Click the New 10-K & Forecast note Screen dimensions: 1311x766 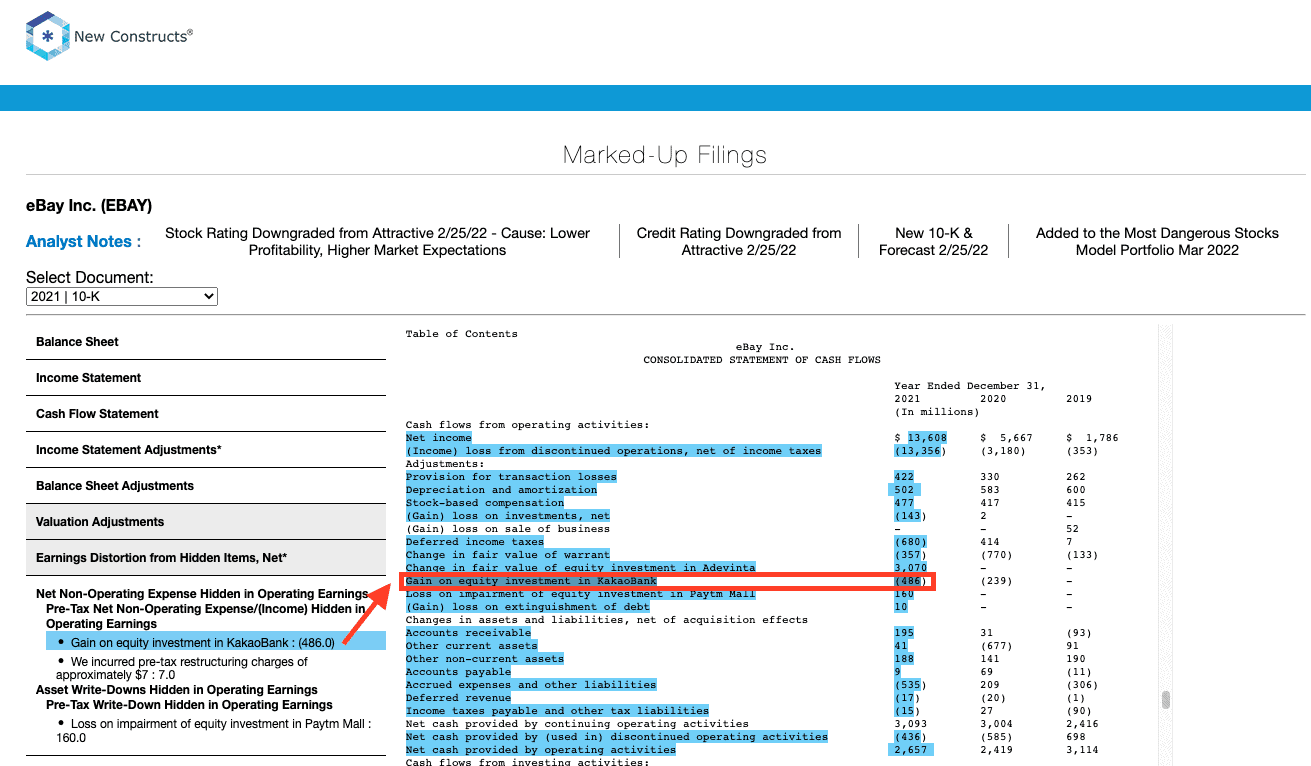pyautogui.click(x=933, y=241)
